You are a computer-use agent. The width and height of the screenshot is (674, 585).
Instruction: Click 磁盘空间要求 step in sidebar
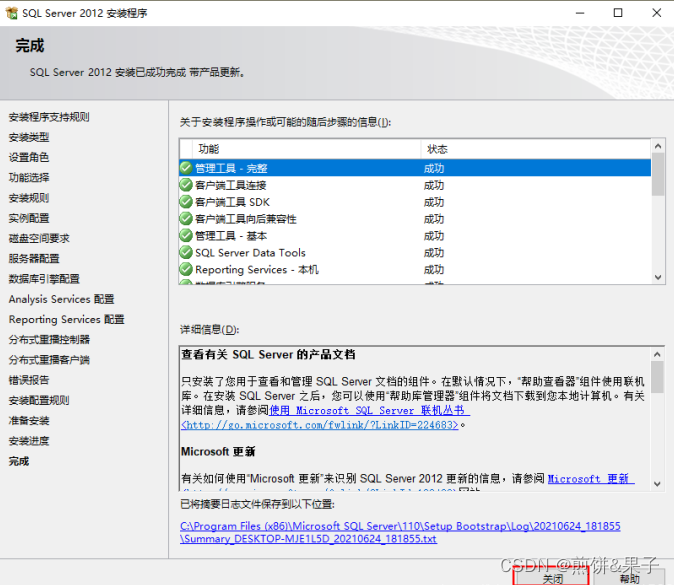[x=39, y=238]
